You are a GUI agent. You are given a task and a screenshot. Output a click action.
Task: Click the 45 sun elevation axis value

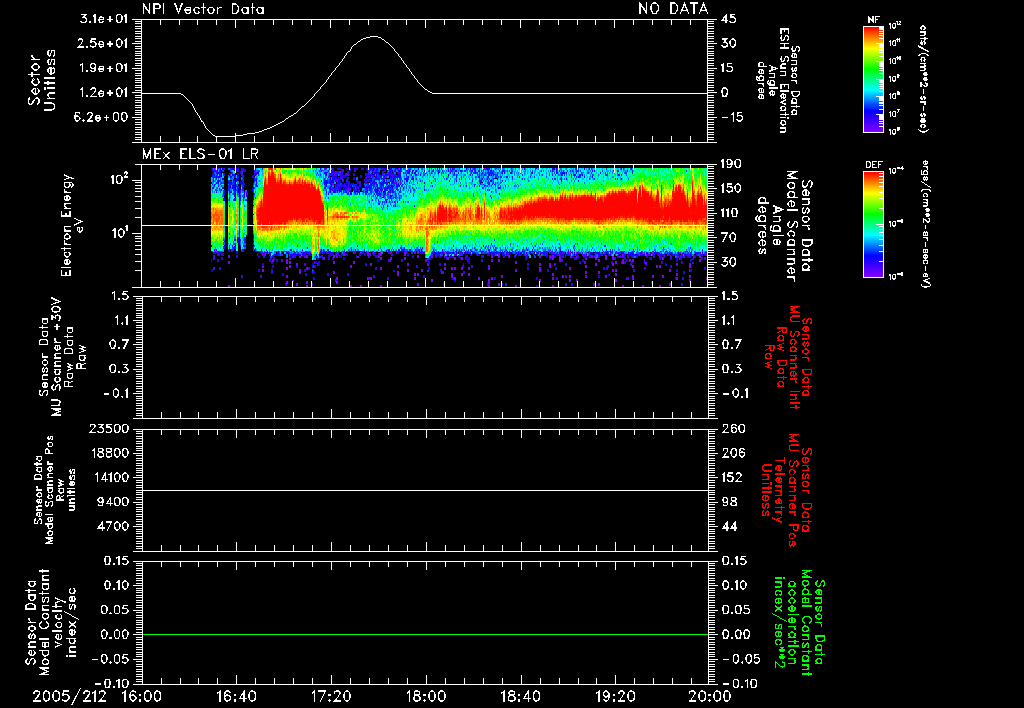pyautogui.click(x=729, y=18)
